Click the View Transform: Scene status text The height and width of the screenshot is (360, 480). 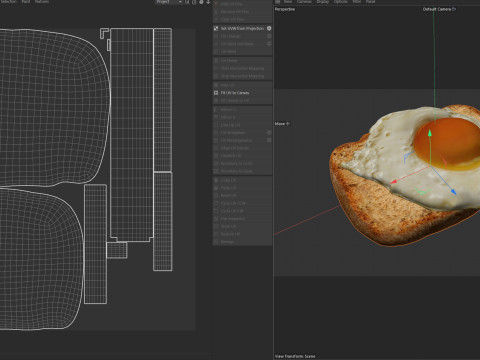point(295,356)
